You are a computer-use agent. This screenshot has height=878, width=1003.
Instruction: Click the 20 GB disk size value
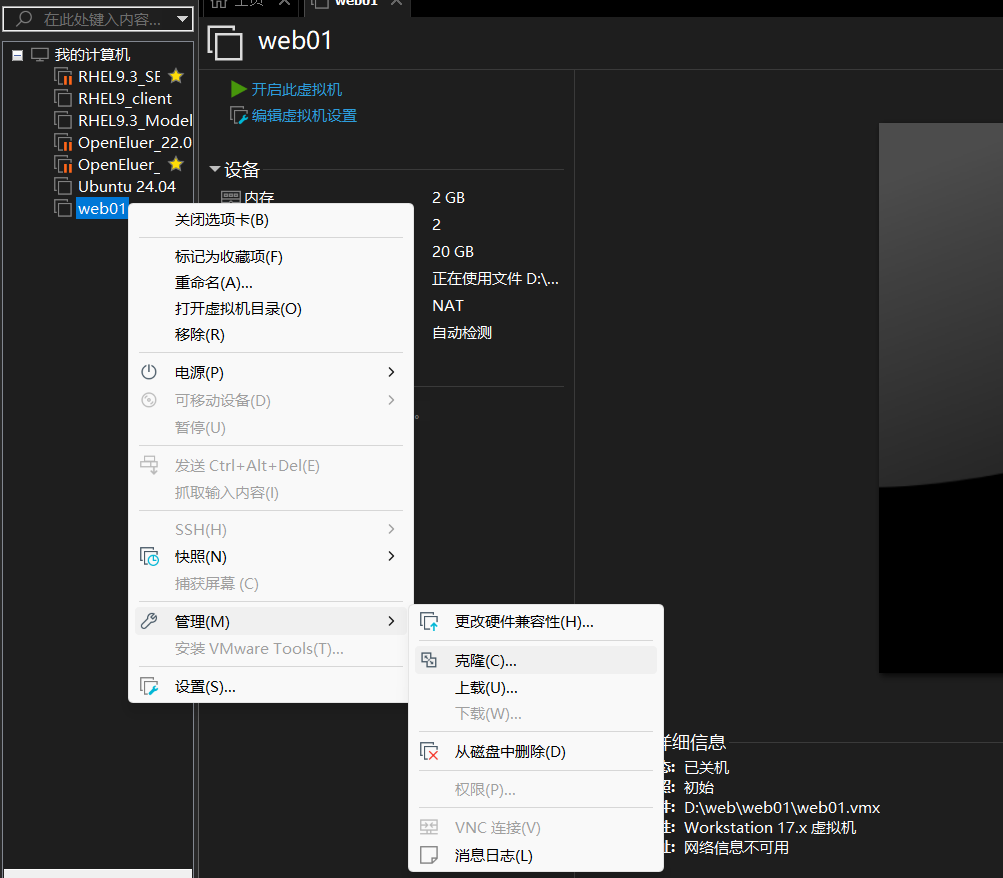[x=453, y=252]
